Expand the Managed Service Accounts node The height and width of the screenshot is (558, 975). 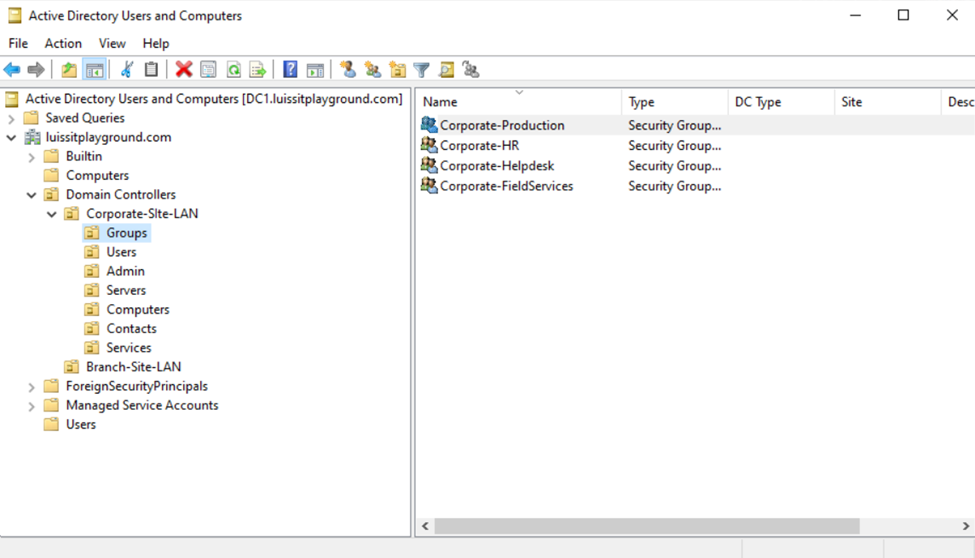(32, 406)
